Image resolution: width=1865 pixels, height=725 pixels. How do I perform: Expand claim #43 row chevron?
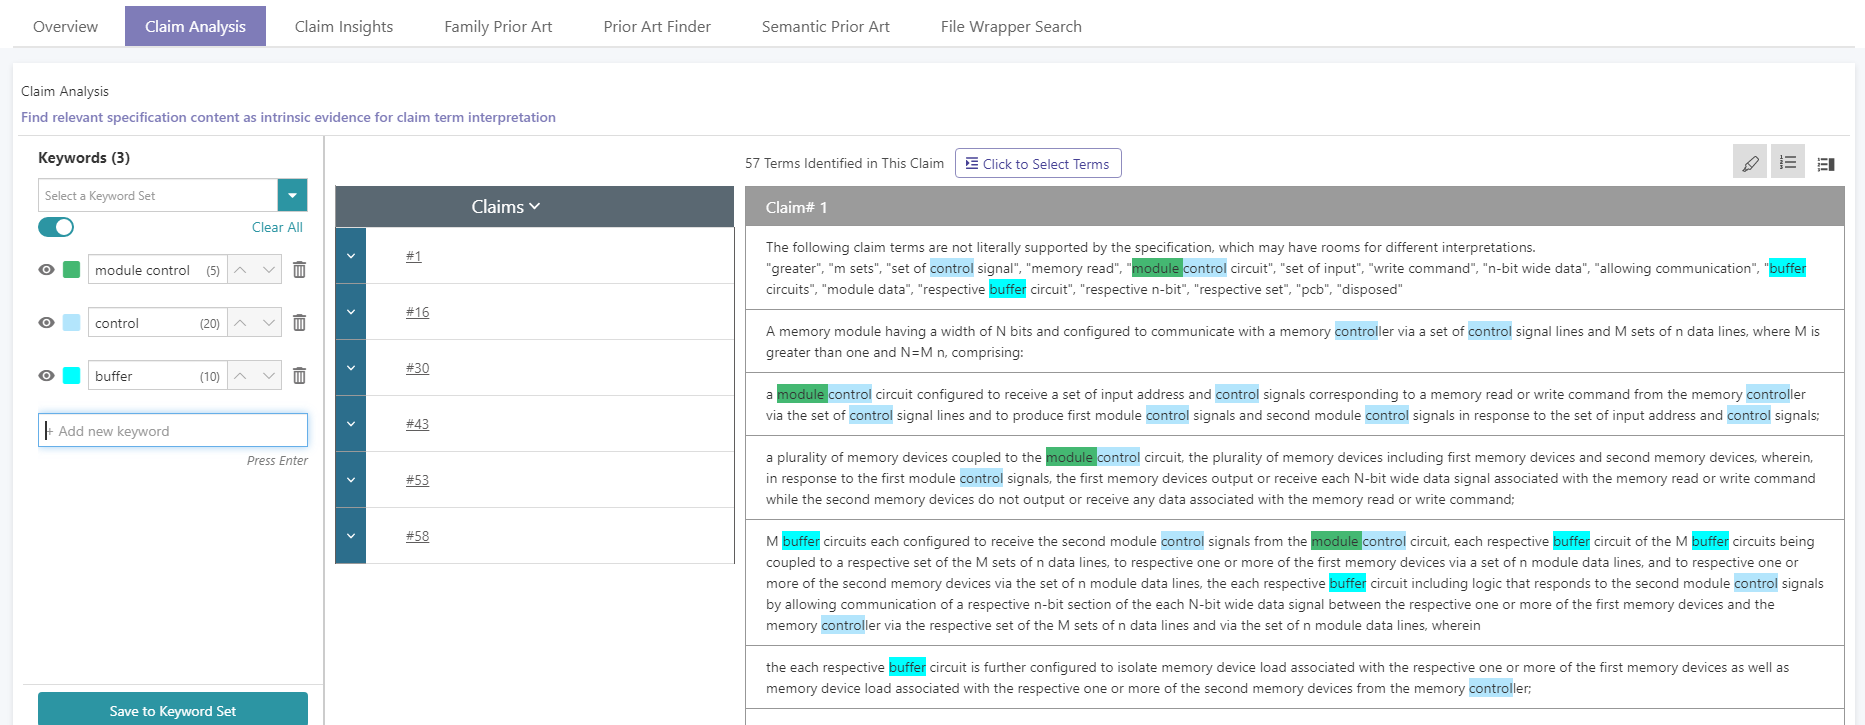coord(351,424)
